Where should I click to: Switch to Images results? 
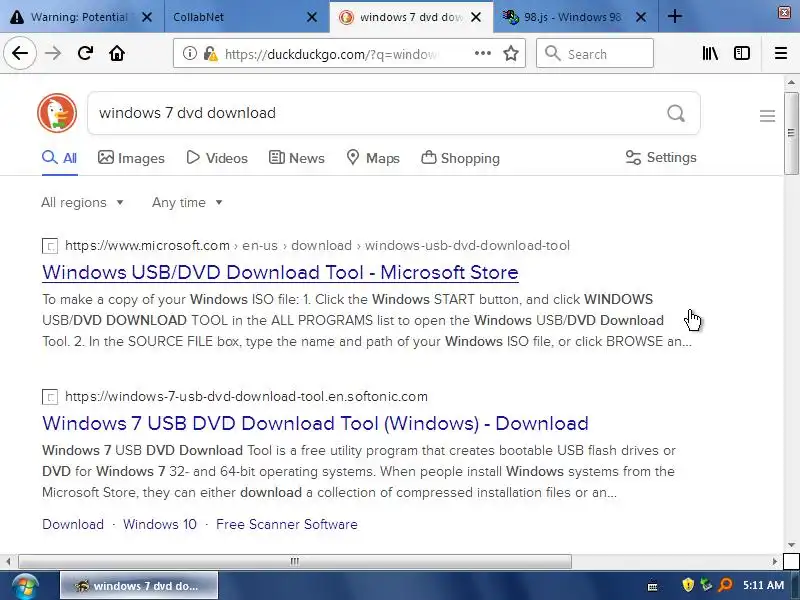coord(131,158)
